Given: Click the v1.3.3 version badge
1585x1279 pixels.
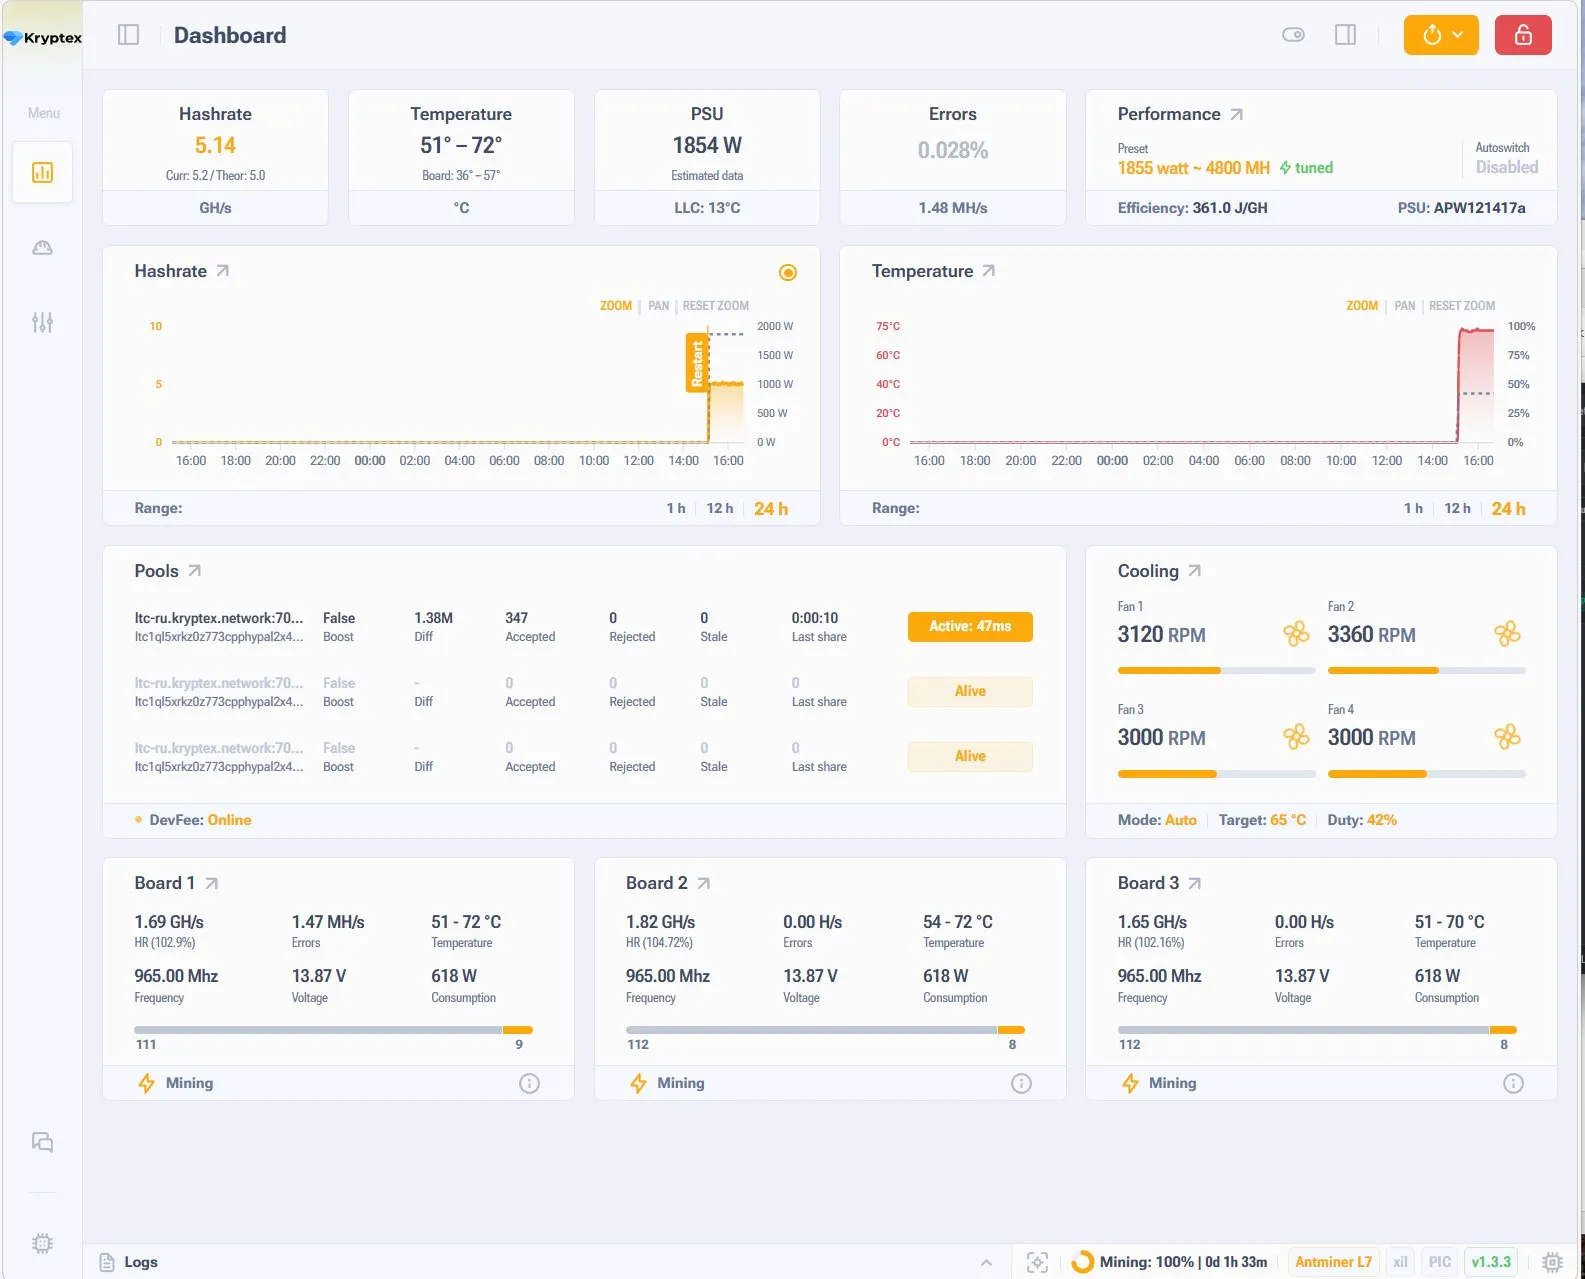Looking at the screenshot, I should tap(1491, 1262).
